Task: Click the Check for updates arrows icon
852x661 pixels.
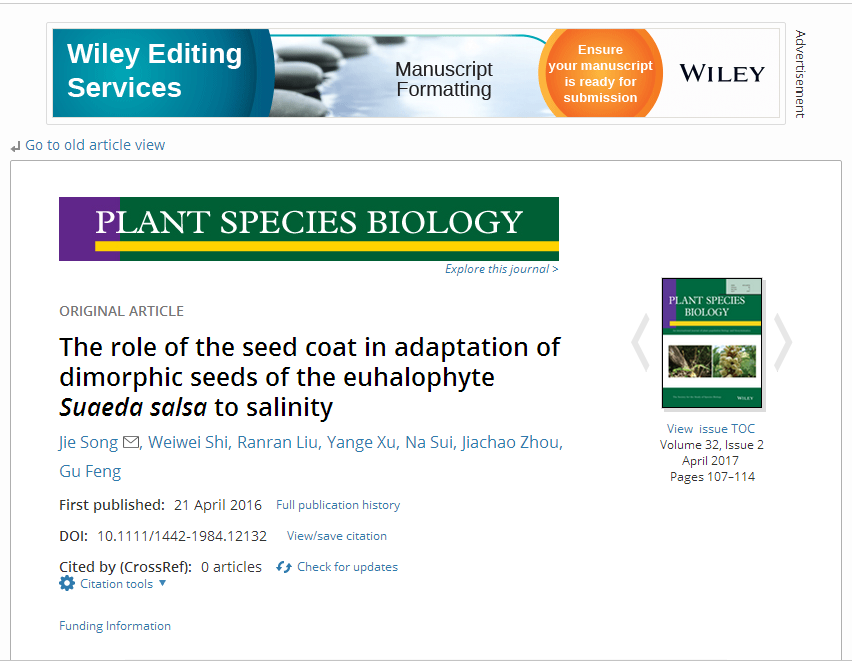Action: pyautogui.click(x=284, y=567)
